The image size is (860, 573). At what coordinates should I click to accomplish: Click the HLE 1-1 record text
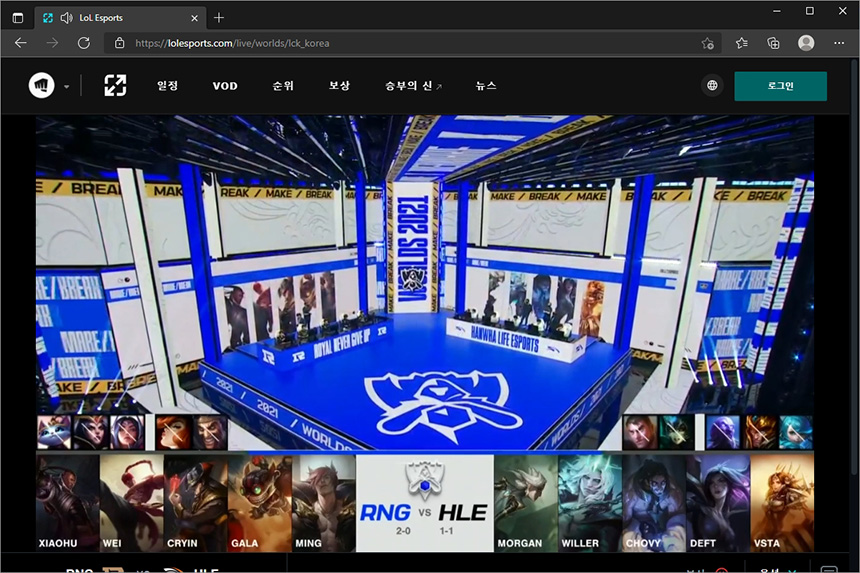[x=446, y=531]
